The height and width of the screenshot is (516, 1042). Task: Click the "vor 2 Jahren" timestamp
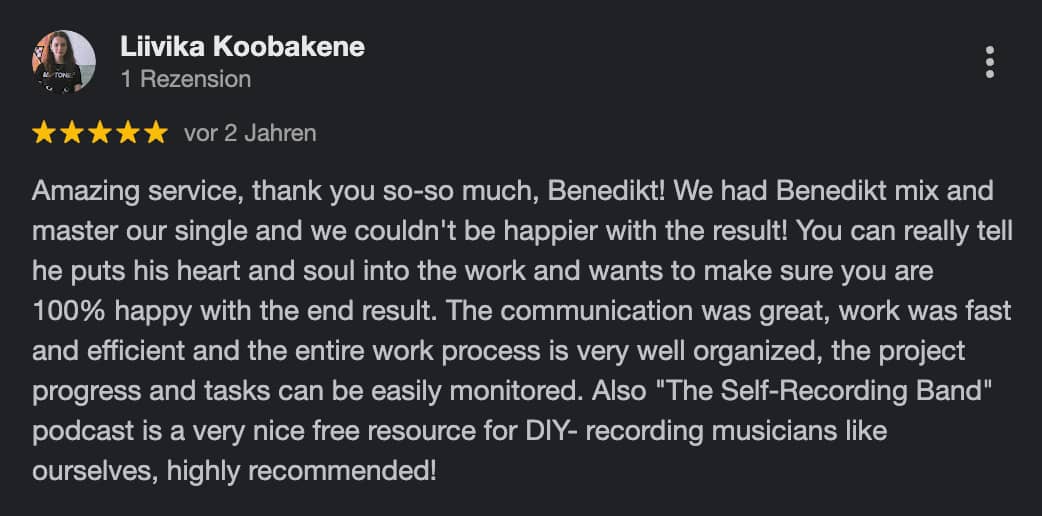(250, 133)
